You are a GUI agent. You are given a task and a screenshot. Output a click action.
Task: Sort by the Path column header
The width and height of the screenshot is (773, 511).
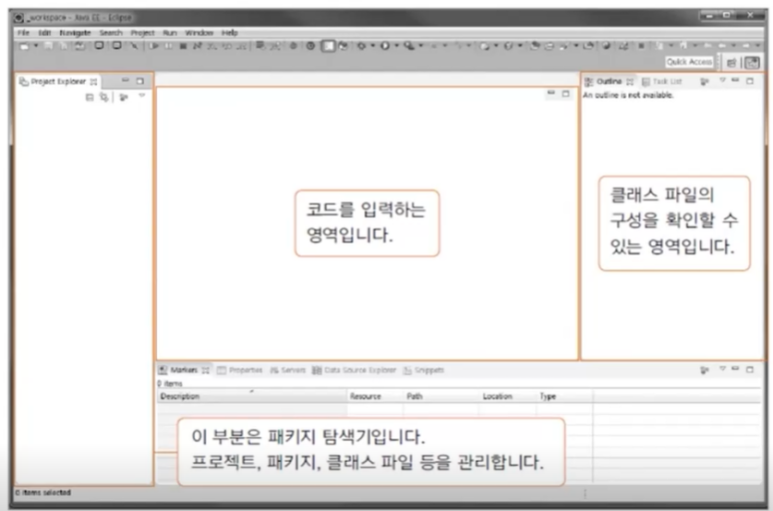tap(441, 396)
